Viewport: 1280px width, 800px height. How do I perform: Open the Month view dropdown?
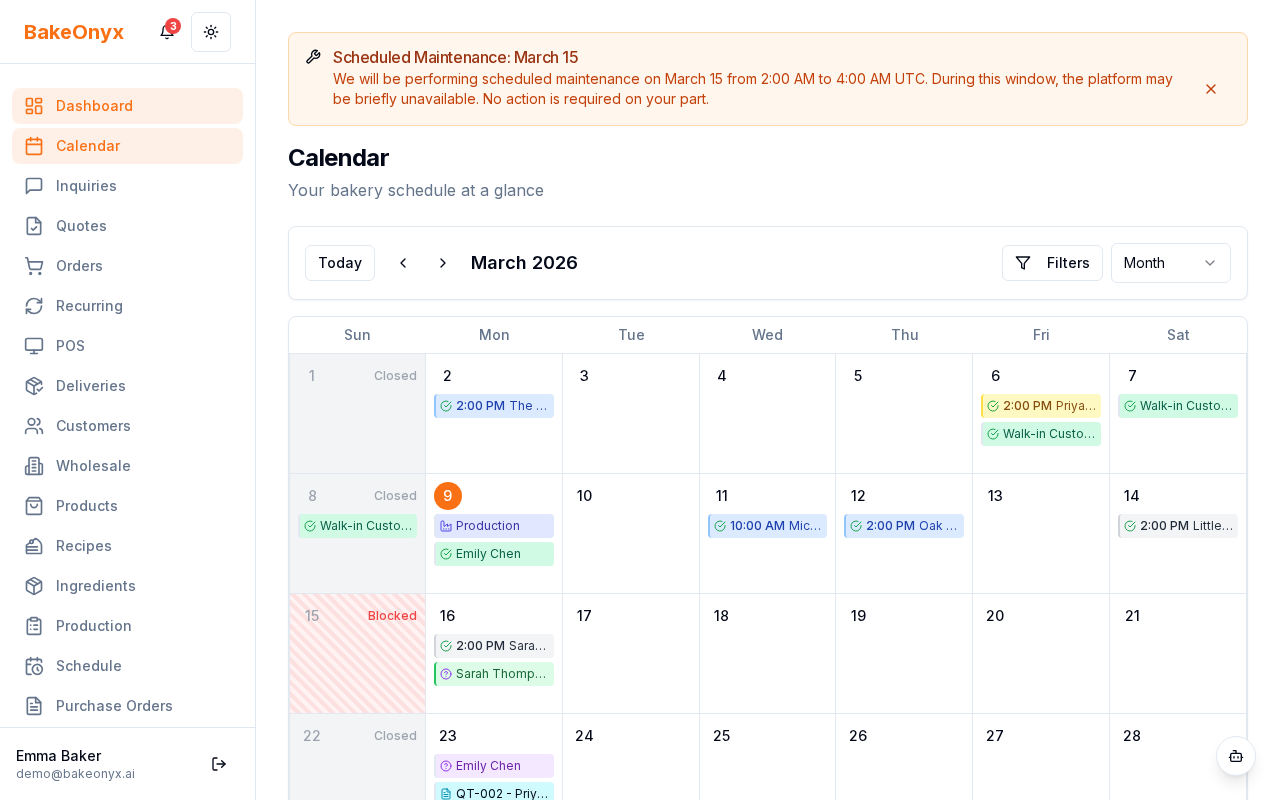coord(1171,263)
